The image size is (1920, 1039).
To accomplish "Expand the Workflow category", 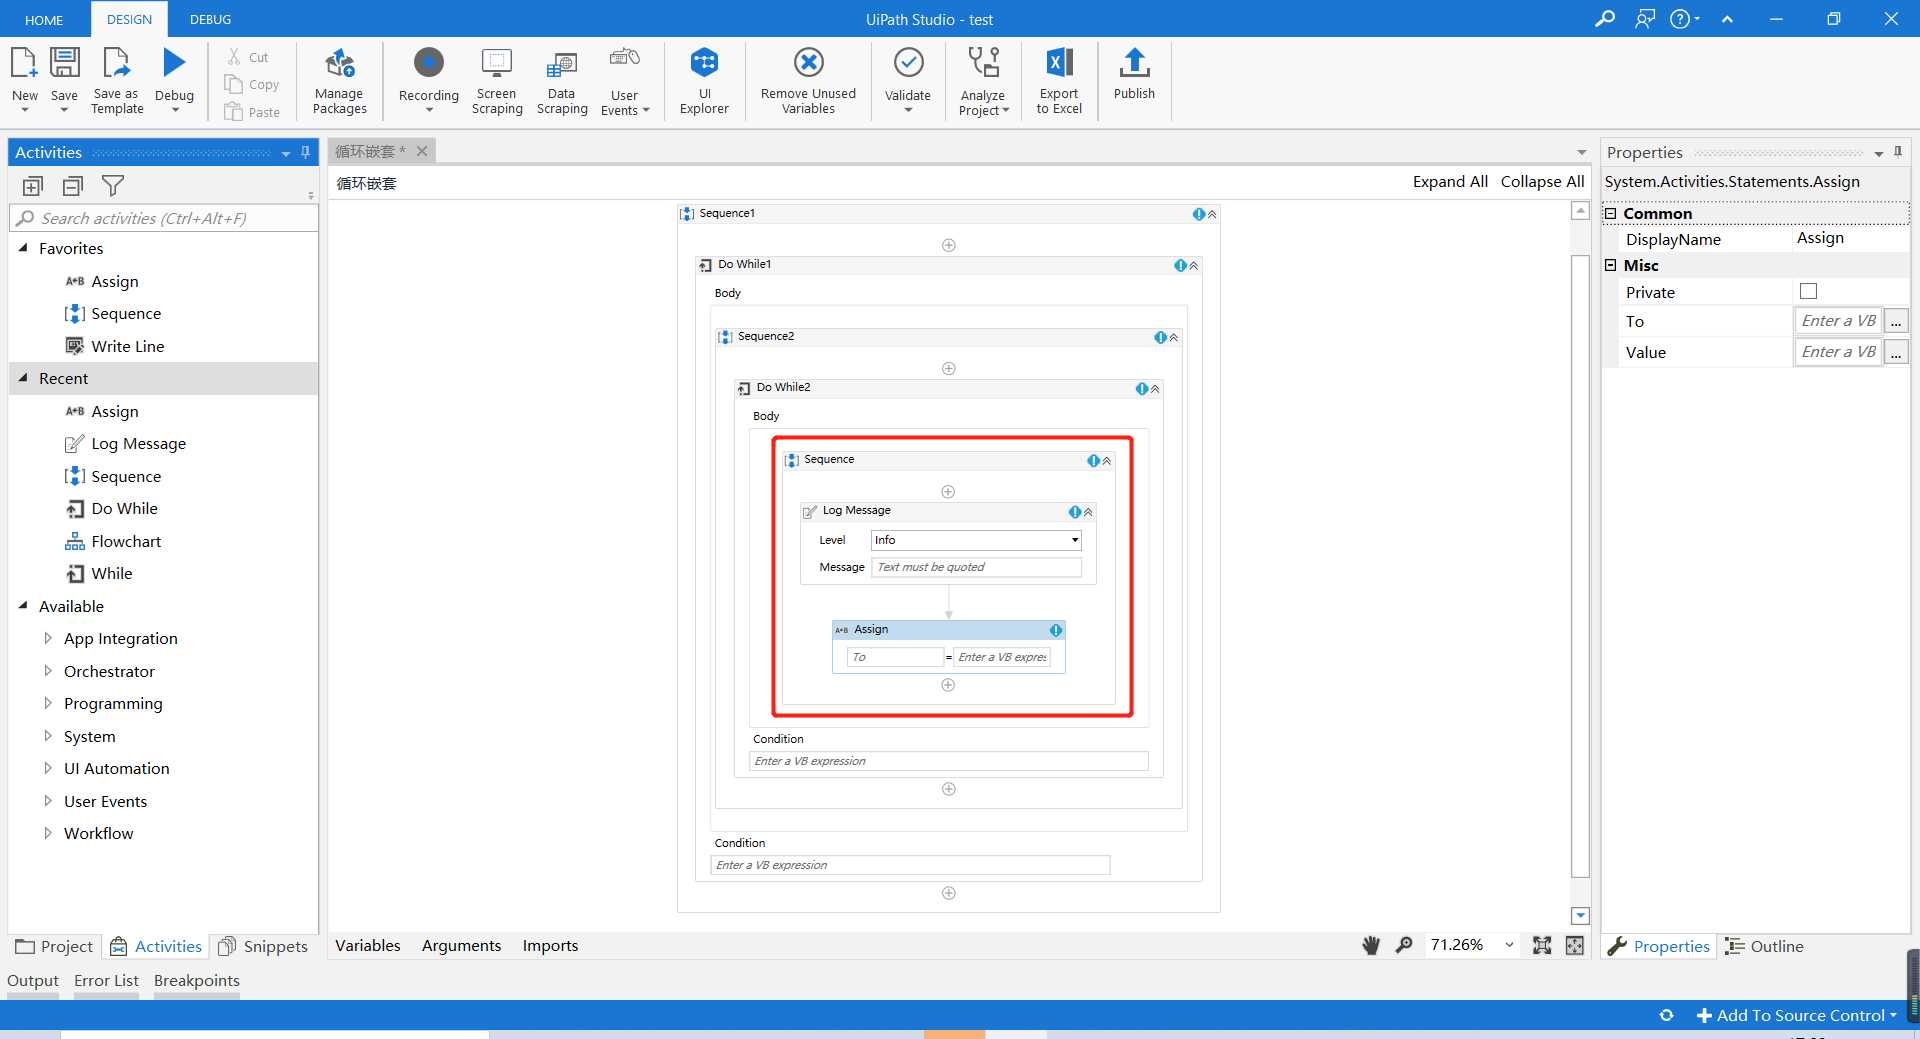I will tap(47, 833).
